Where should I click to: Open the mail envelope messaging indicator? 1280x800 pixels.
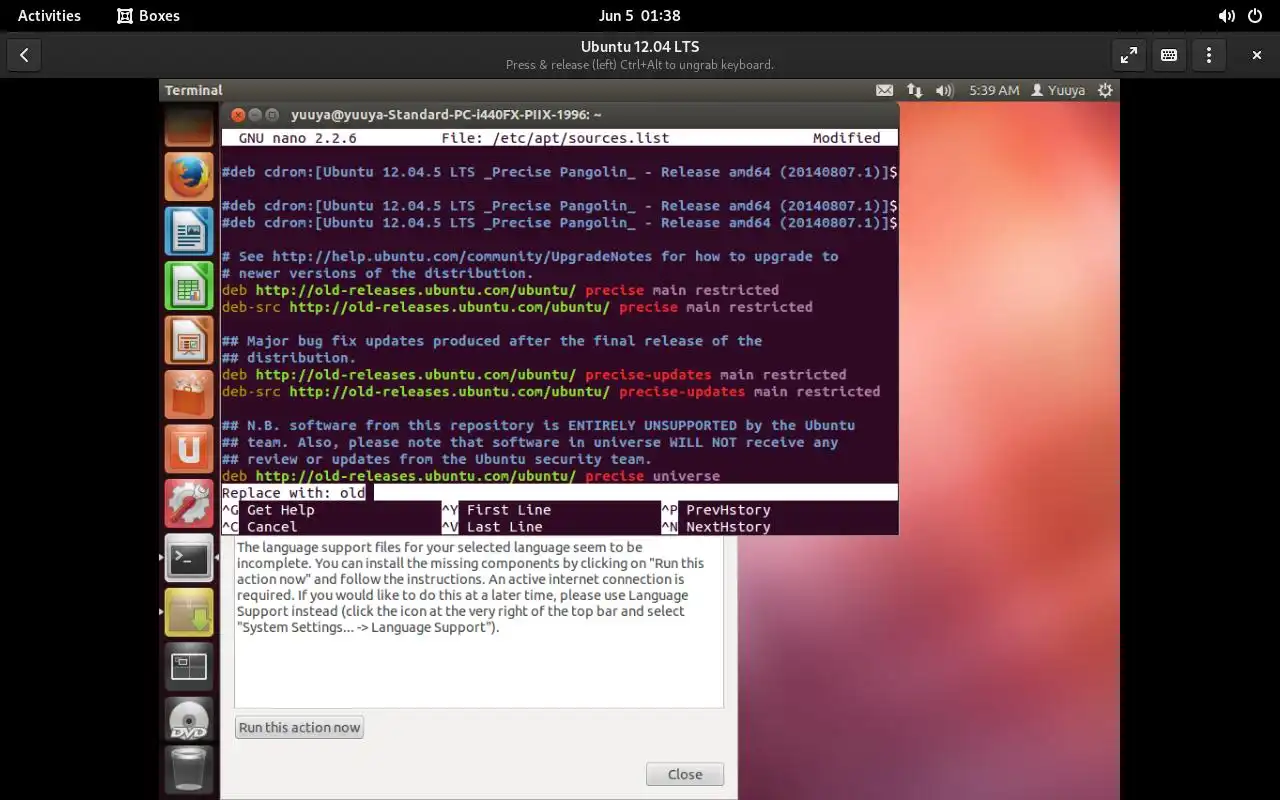884,90
